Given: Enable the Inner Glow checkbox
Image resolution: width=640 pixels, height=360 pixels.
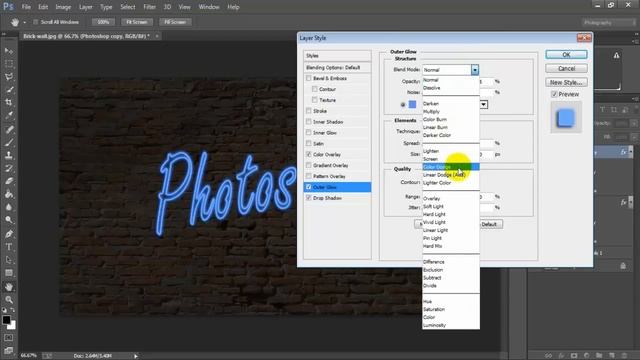Looking at the screenshot, I should coord(309,133).
